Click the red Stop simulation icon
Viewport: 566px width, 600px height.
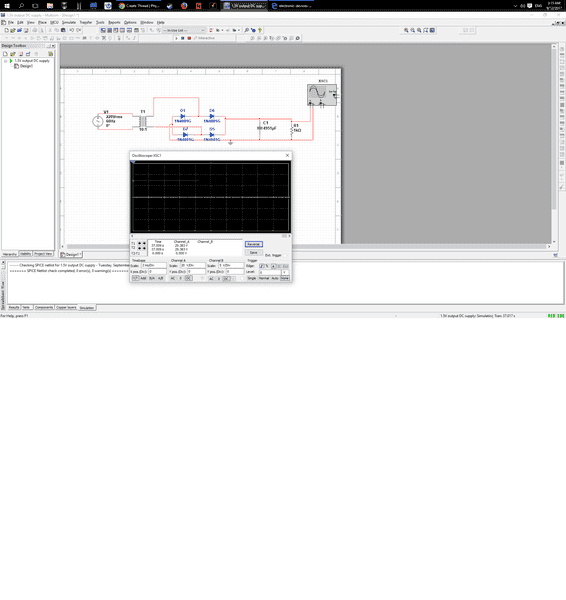click(x=189, y=38)
